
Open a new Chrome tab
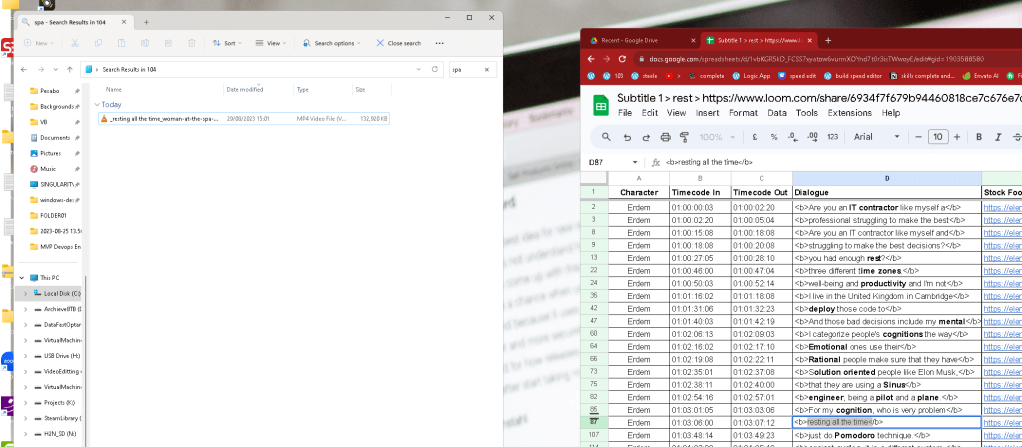(x=828, y=40)
